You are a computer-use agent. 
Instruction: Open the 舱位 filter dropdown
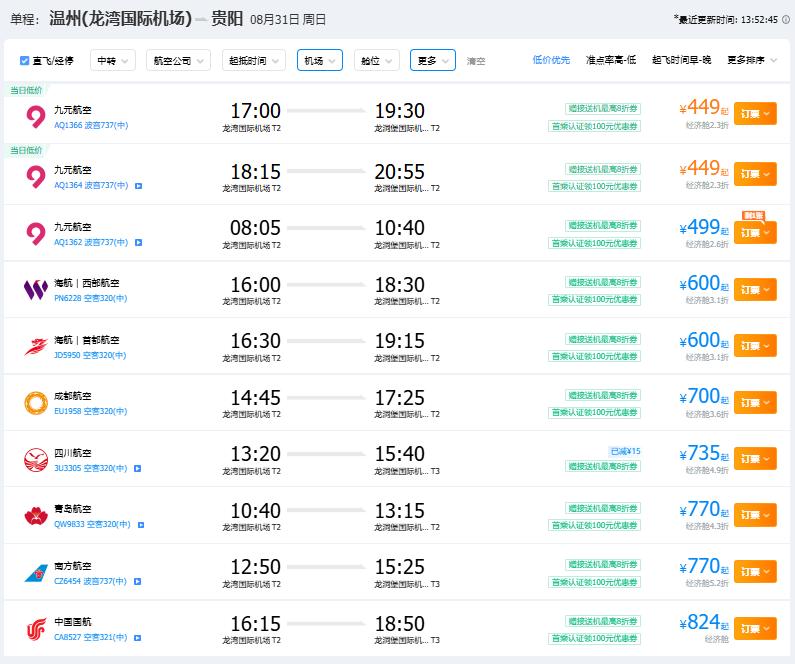[x=376, y=61]
